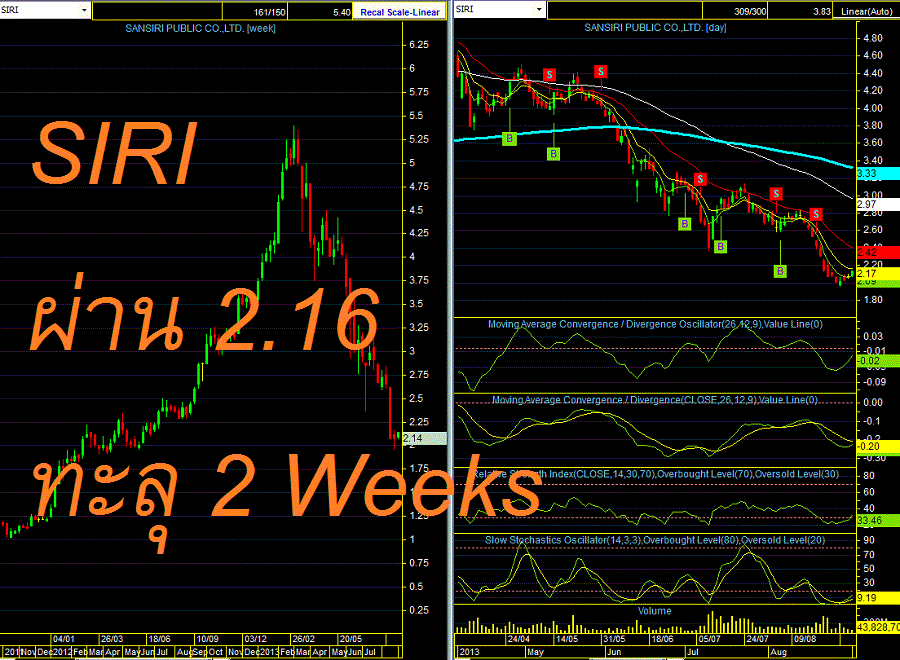Click the 09/08 date label on daily axis

(804, 639)
